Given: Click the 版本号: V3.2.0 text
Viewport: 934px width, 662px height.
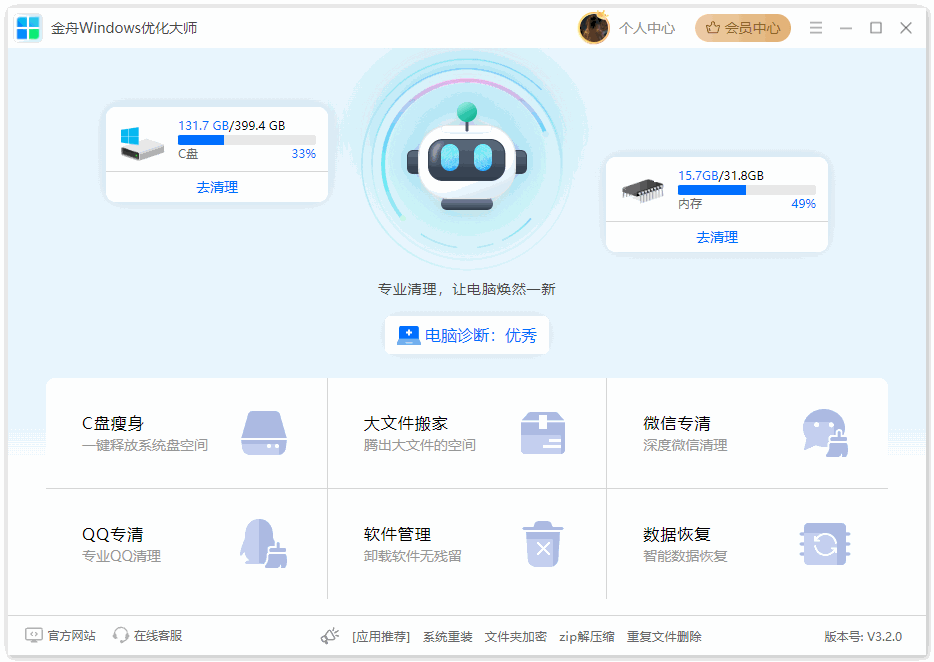Looking at the screenshot, I should pos(863,637).
